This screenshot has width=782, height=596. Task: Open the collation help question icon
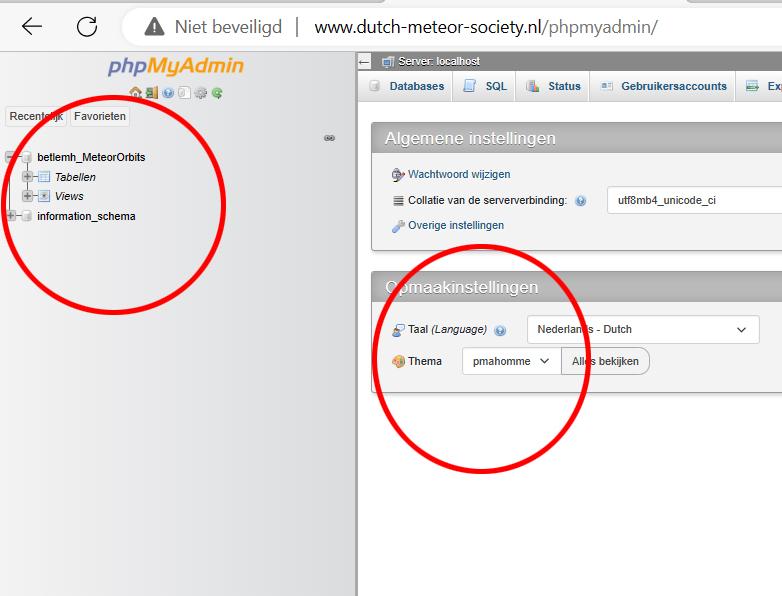pyautogui.click(x=581, y=200)
